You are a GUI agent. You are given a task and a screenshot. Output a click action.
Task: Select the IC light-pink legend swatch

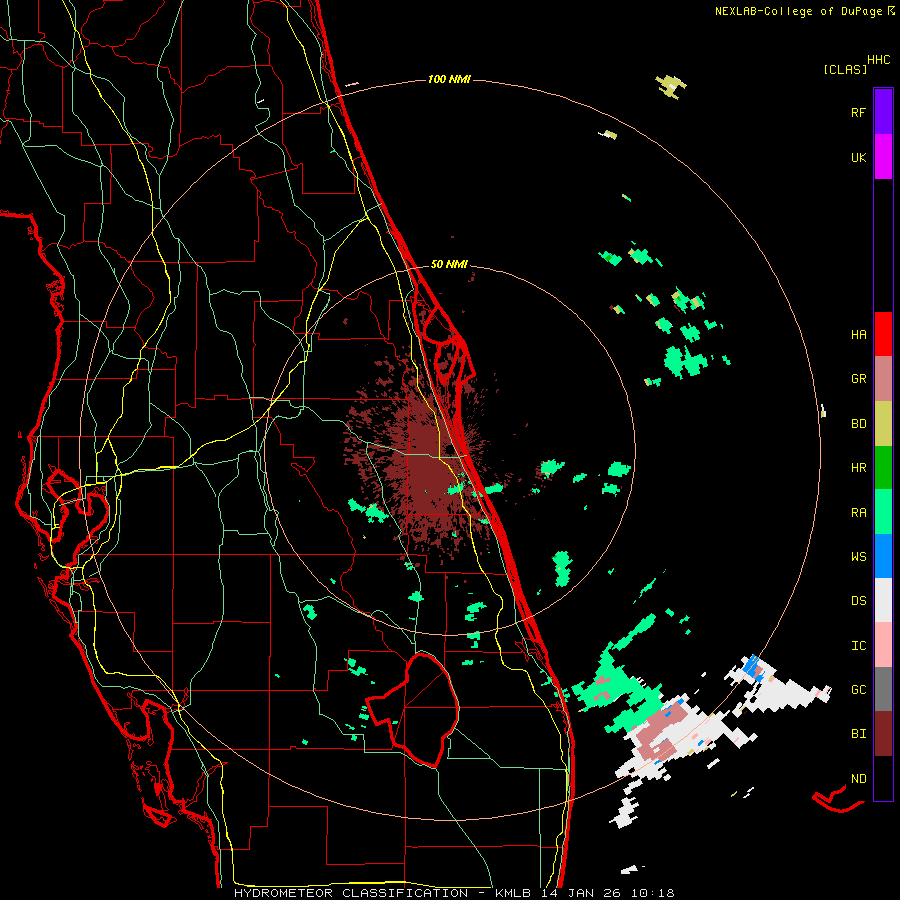tap(883, 645)
